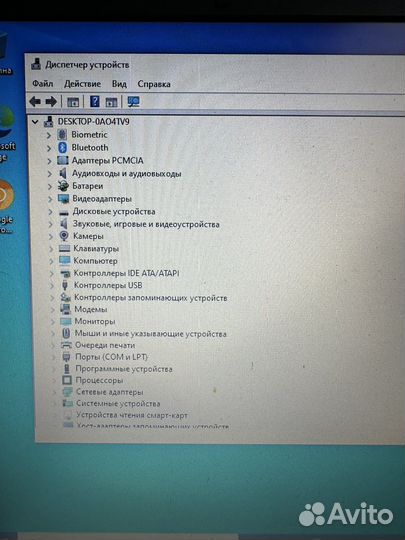The width and height of the screenshot is (405, 540).
Task: Click the Клавиатуры keyboard icon
Action: (x=64, y=248)
